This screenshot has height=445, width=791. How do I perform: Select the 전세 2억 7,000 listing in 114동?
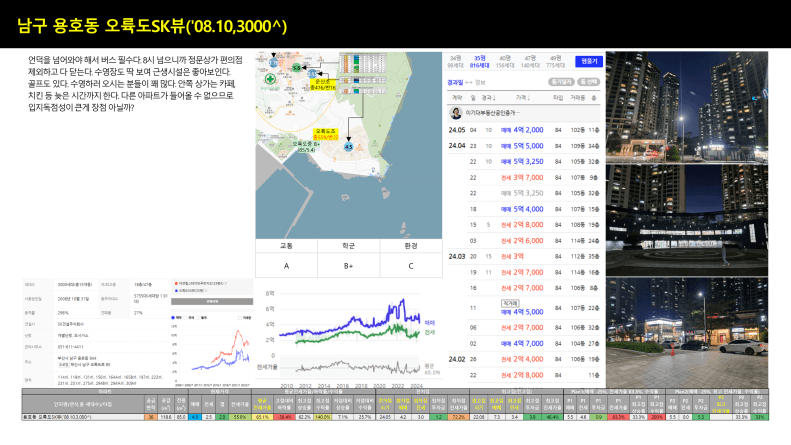coord(522,272)
